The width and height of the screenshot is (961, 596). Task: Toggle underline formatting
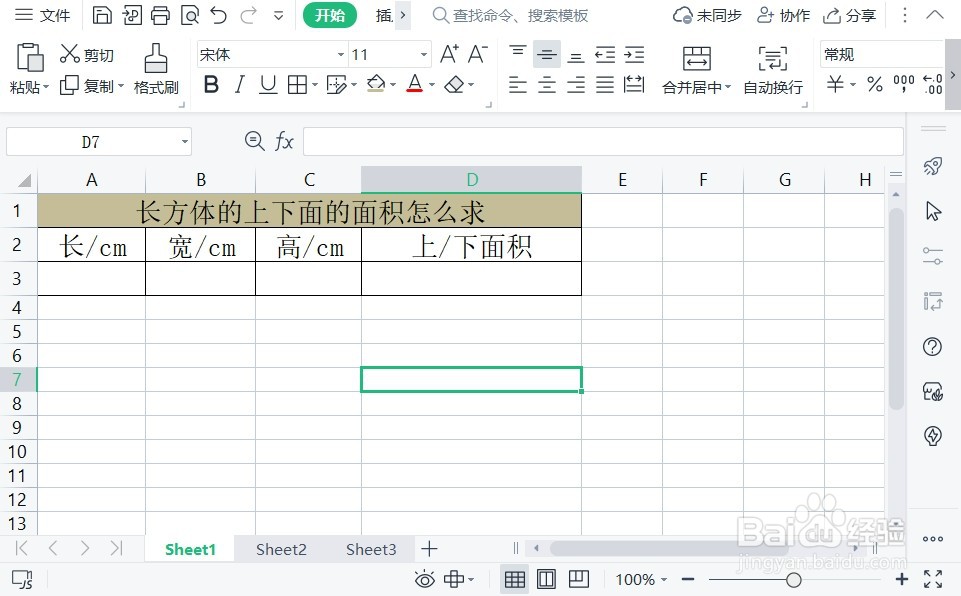pos(266,85)
